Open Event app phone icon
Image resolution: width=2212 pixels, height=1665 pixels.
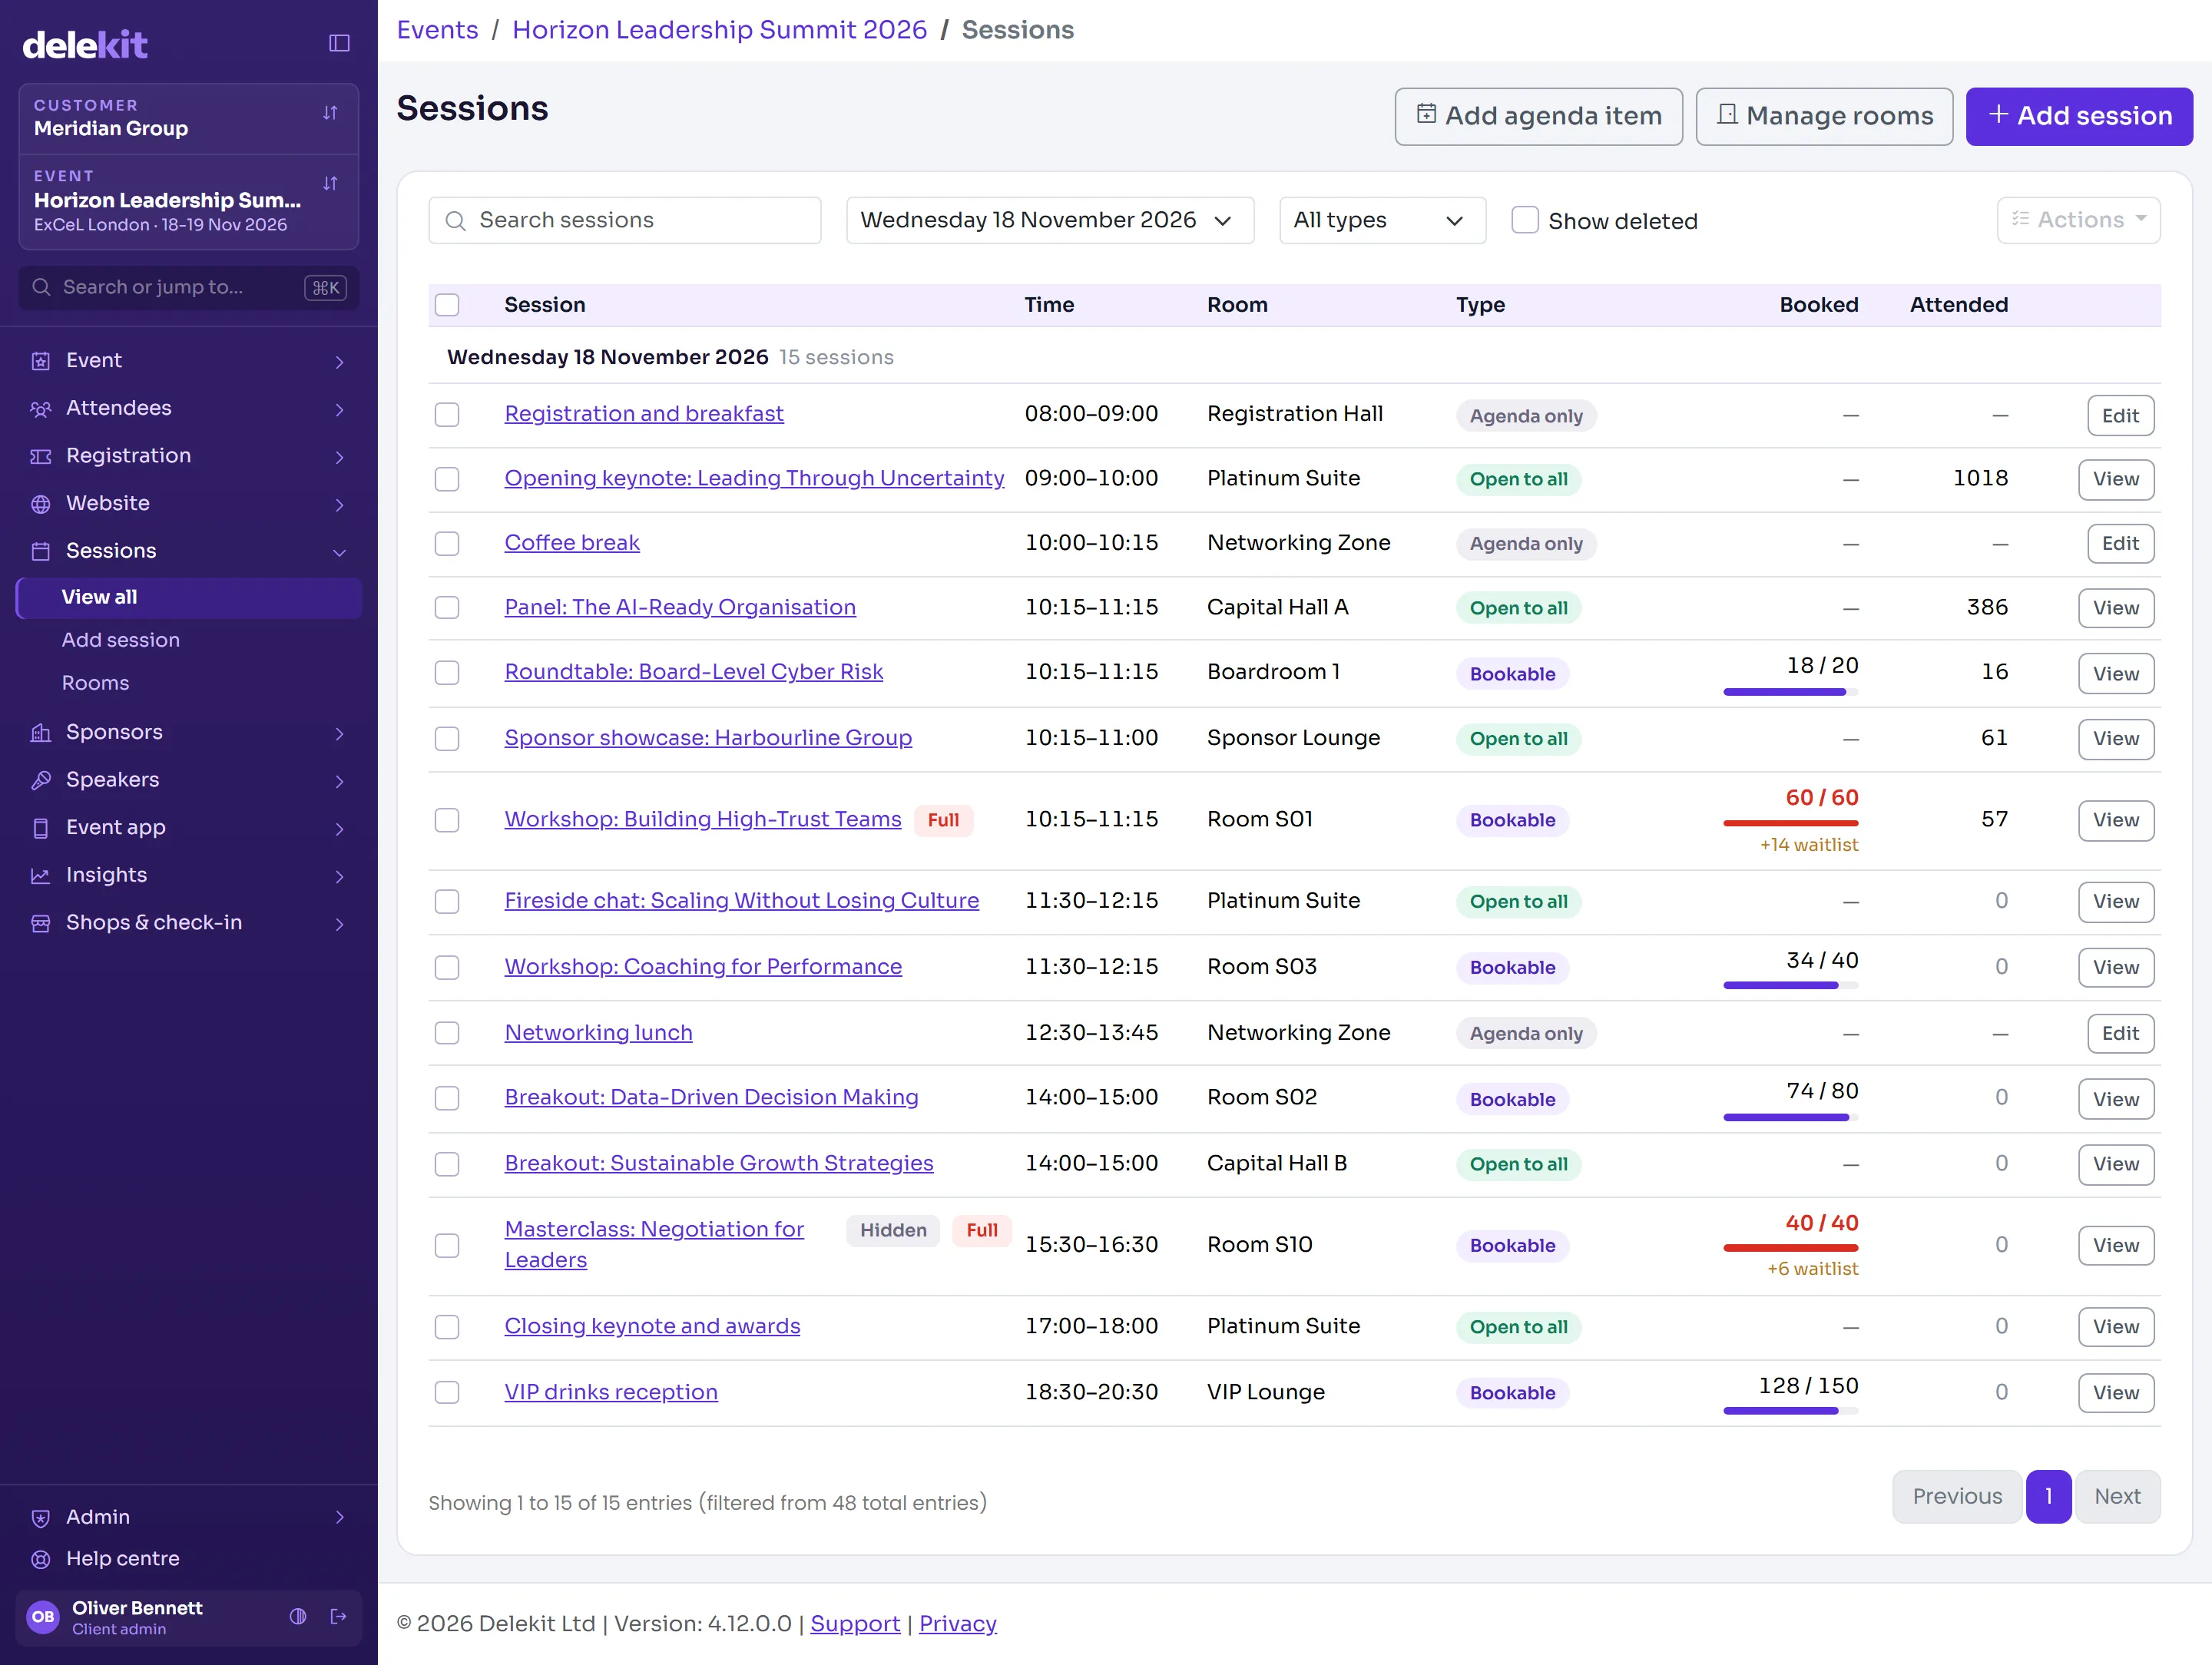40,828
